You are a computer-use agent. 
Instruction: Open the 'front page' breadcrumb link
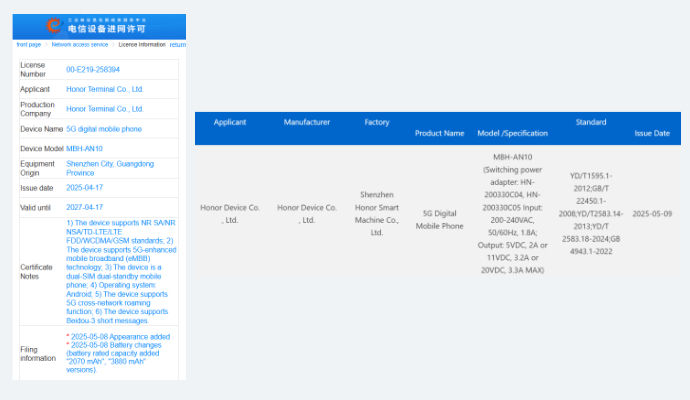[29, 44]
